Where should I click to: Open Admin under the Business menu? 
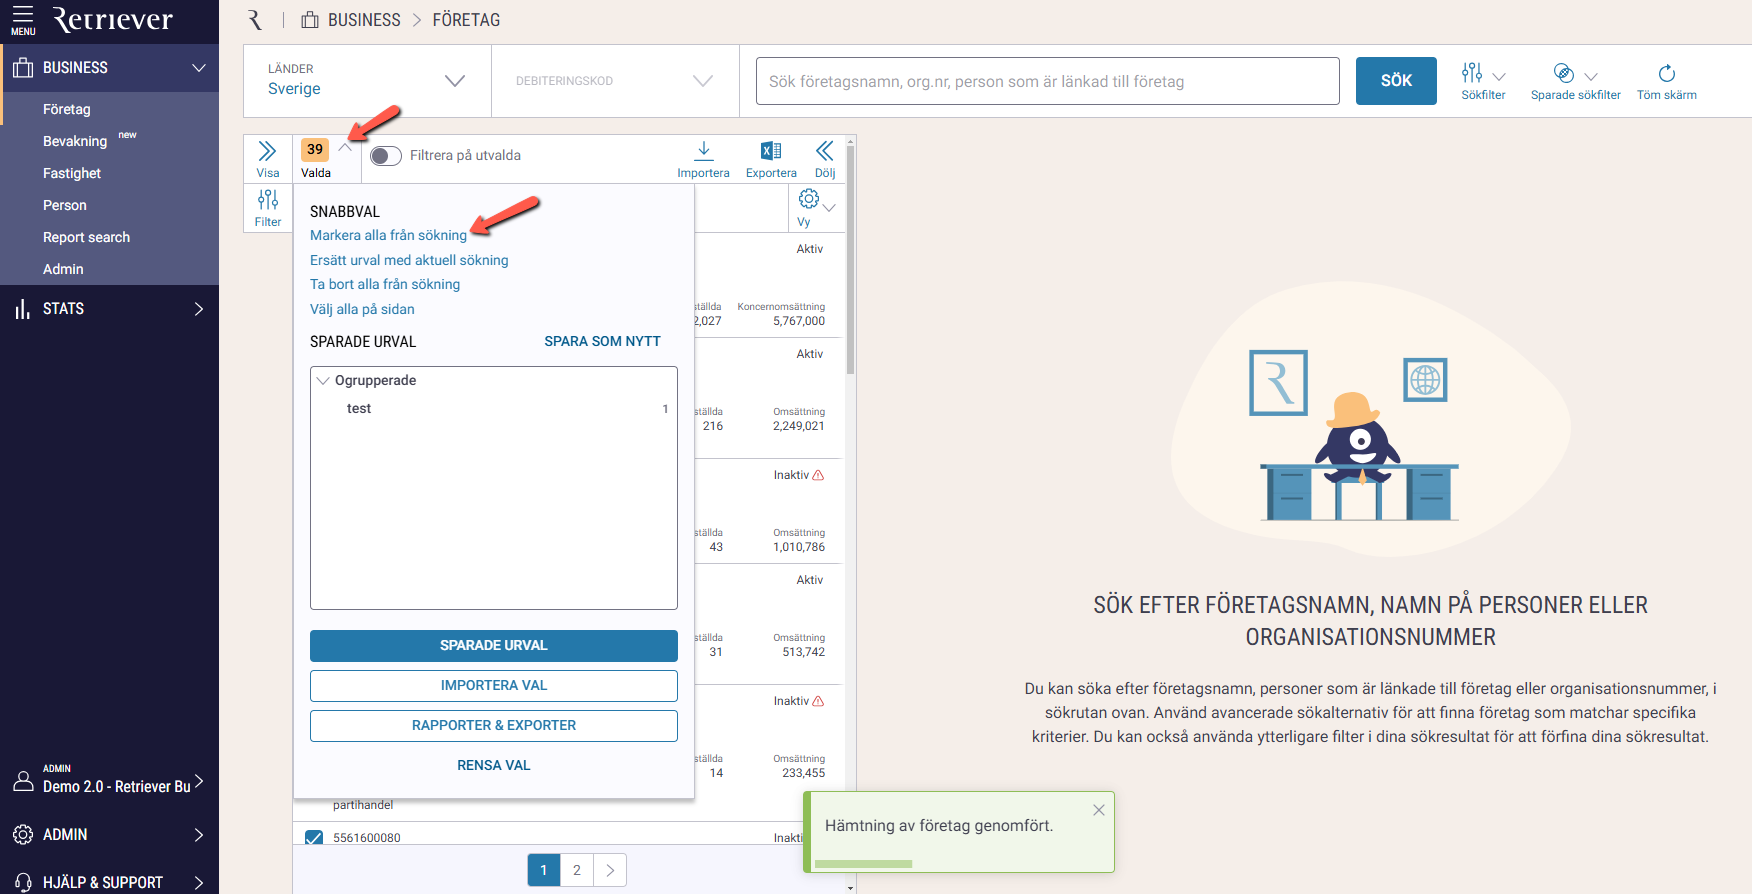click(x=63, y=269)
